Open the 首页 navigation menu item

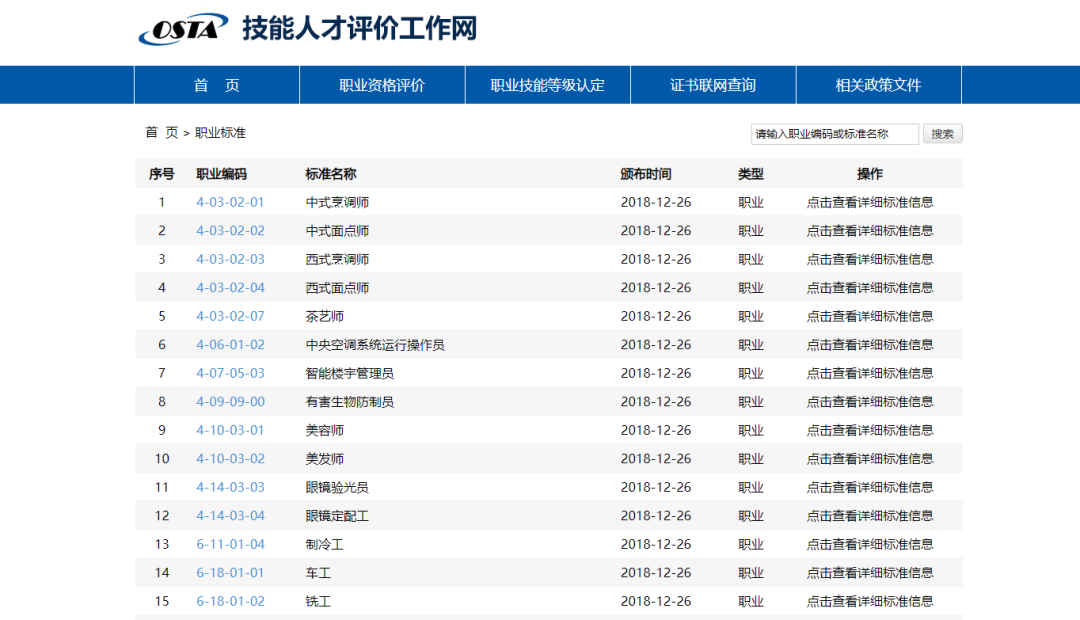tap(216, 85)
